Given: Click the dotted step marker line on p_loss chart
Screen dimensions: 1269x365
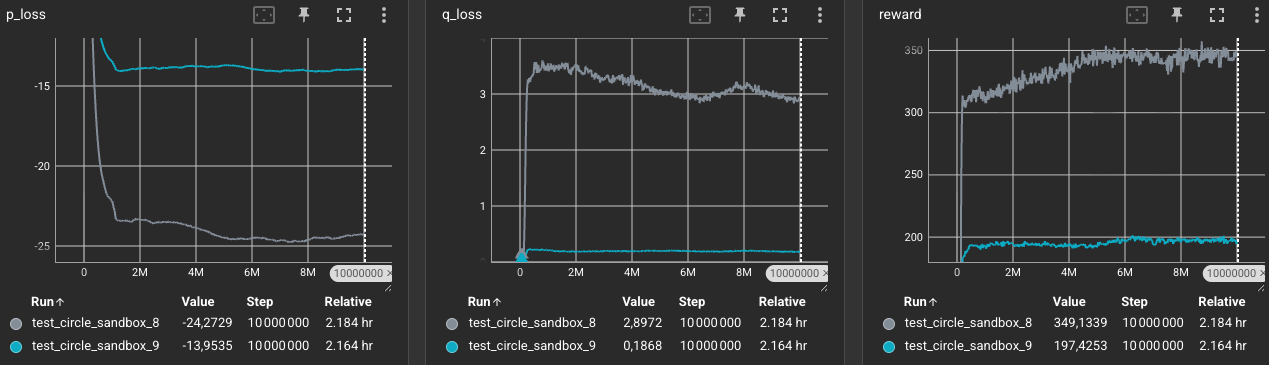Looking at the screenshot, I should 365,150.
